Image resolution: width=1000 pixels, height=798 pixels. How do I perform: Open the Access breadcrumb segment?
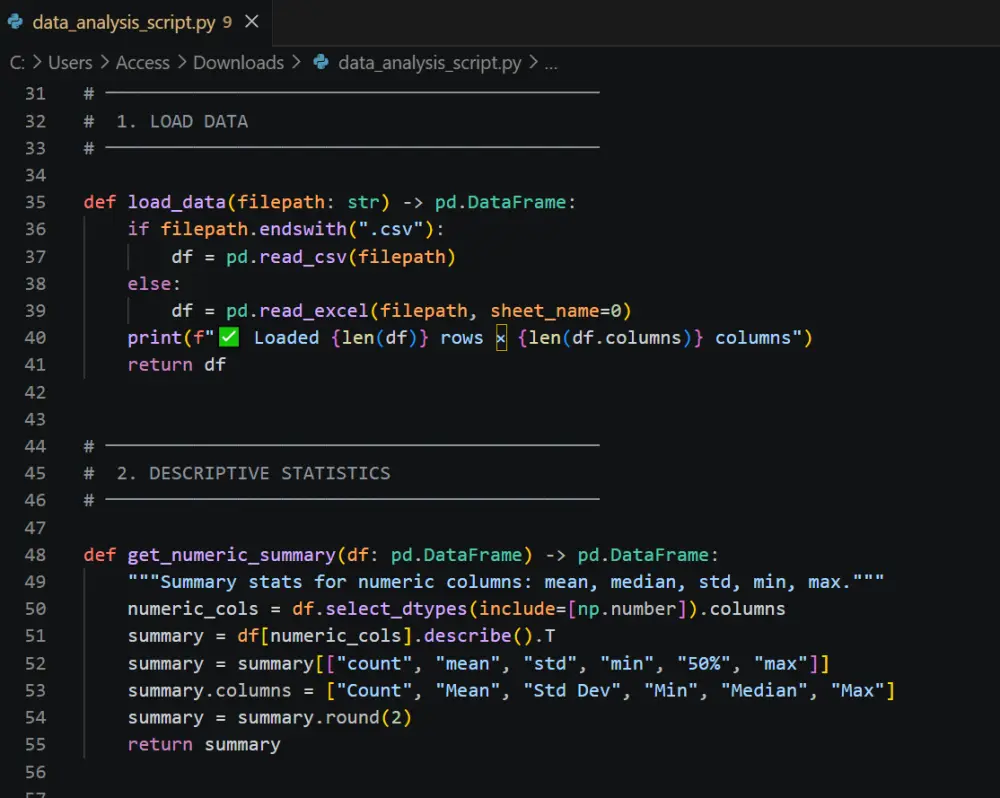(143, 63)
